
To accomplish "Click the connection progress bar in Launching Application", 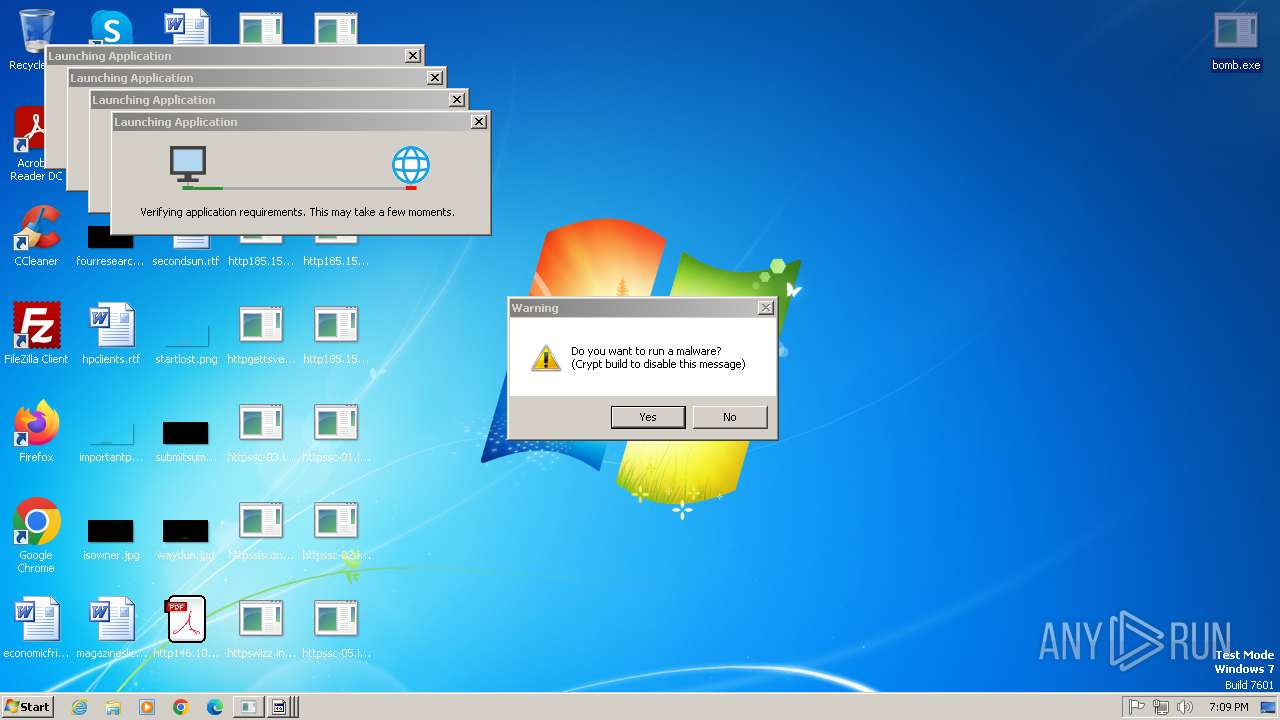I will point(300,187).
